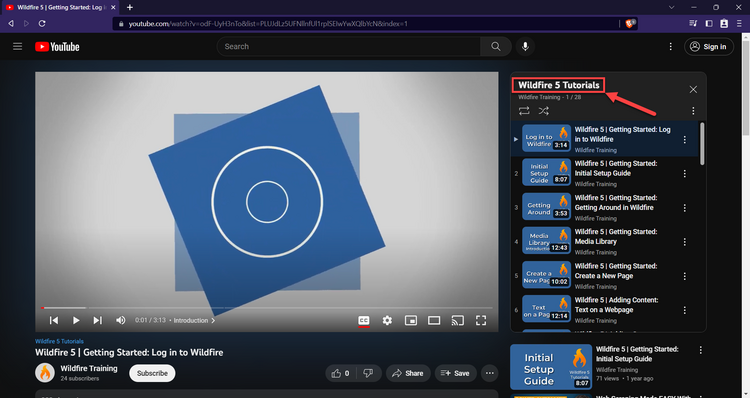Open player settings gear

click(x=387, y=320)
